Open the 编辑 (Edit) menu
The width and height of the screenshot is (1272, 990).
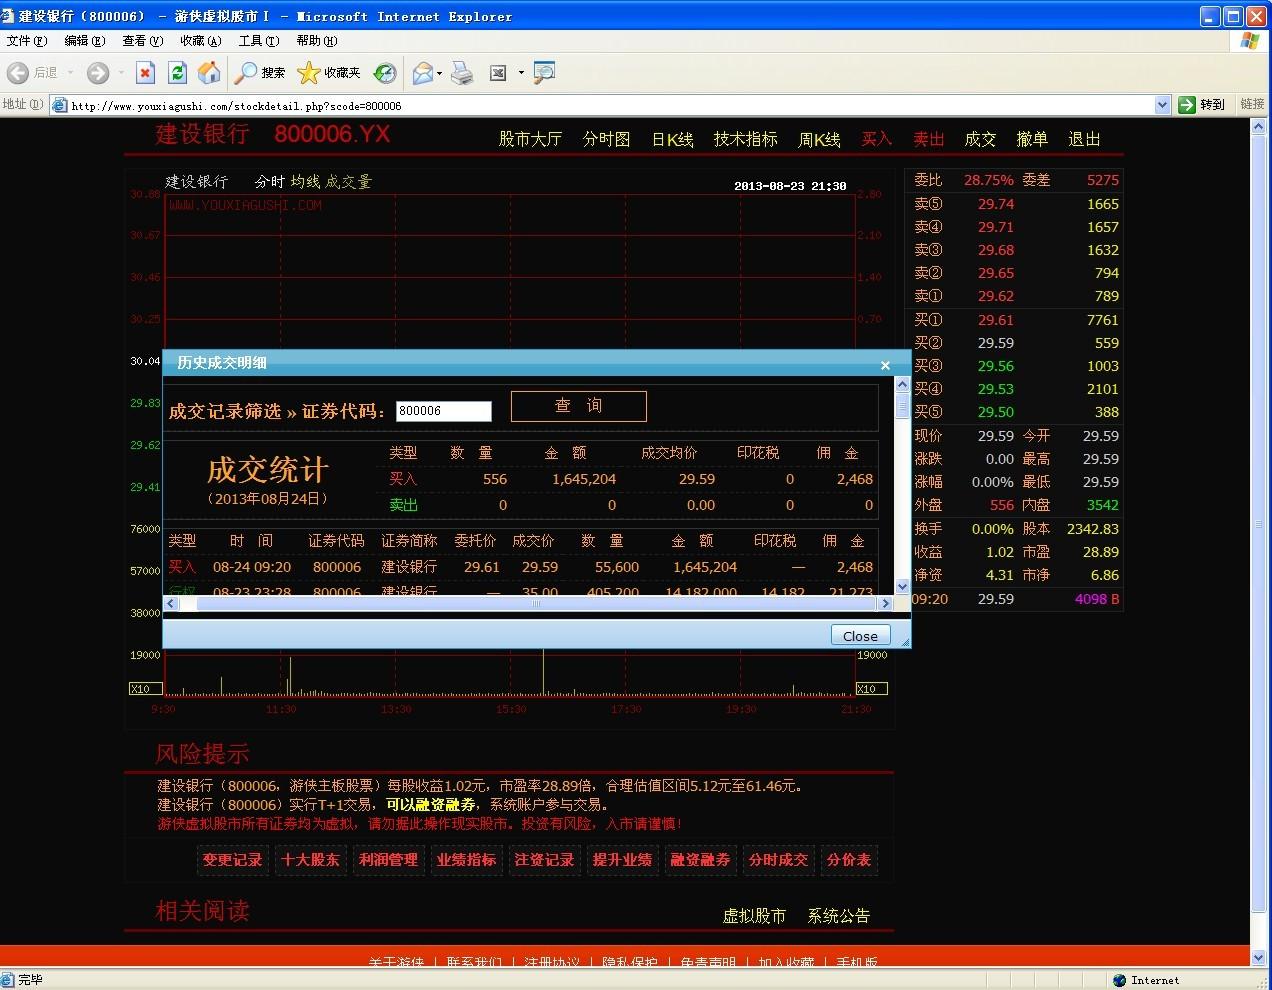(x=85, y=41)
